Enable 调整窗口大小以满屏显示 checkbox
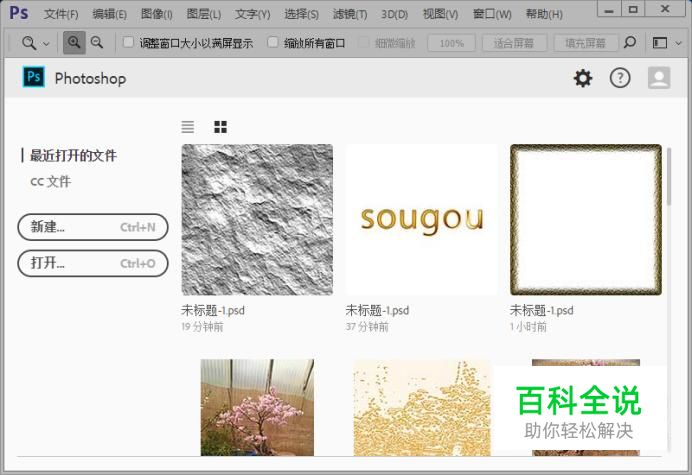The height and width of the screenshot is (475, 692). tap(128, 42)
